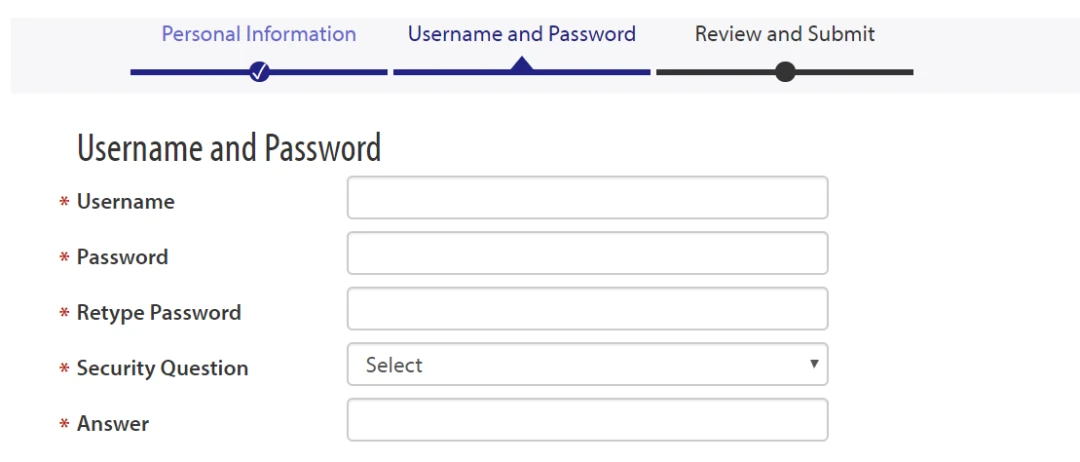This screenshot has width=1080, height=462.
Task: Jump to the Review and Submit step
Action: (x=785, y=34)
